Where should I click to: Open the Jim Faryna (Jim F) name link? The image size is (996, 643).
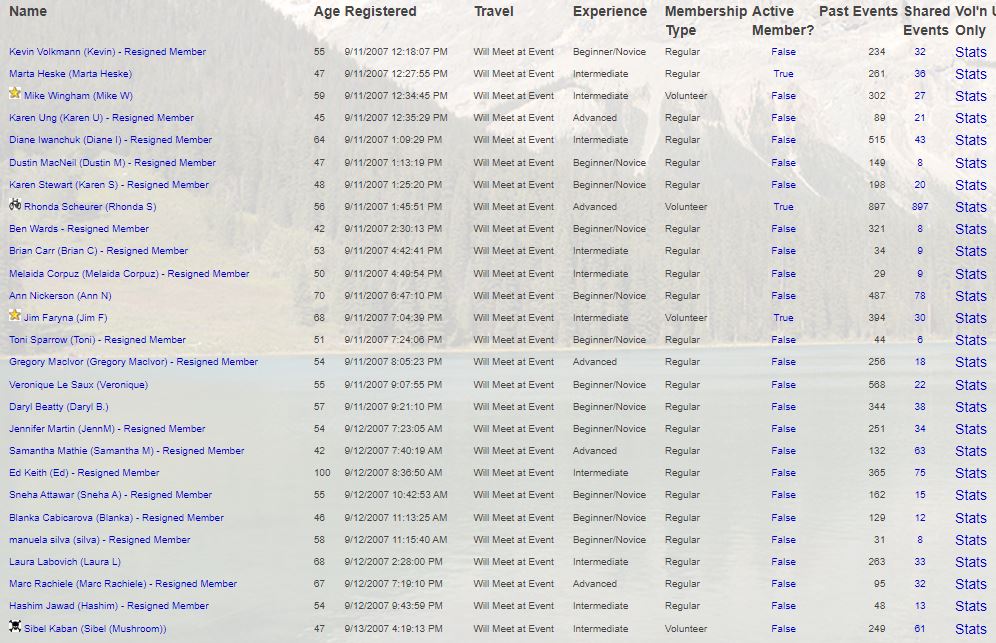[65, 318]
